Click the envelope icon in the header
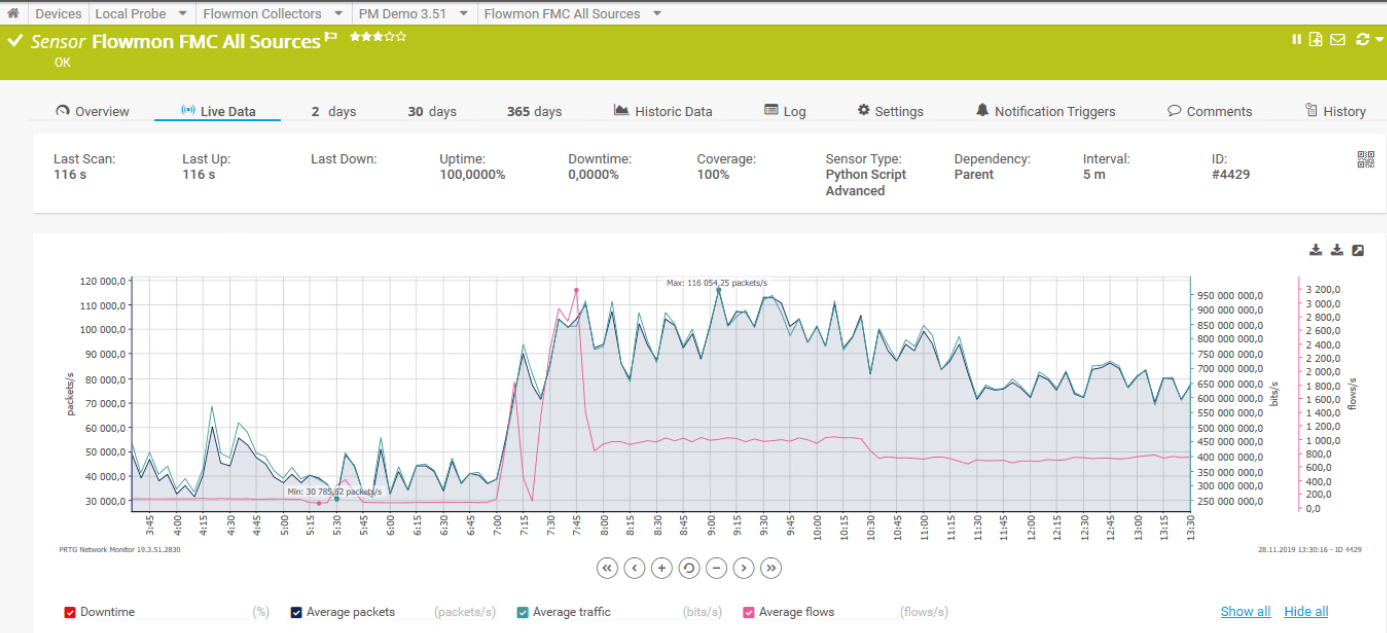Viewport: 1387px width, 633px height. (1337, 39)
